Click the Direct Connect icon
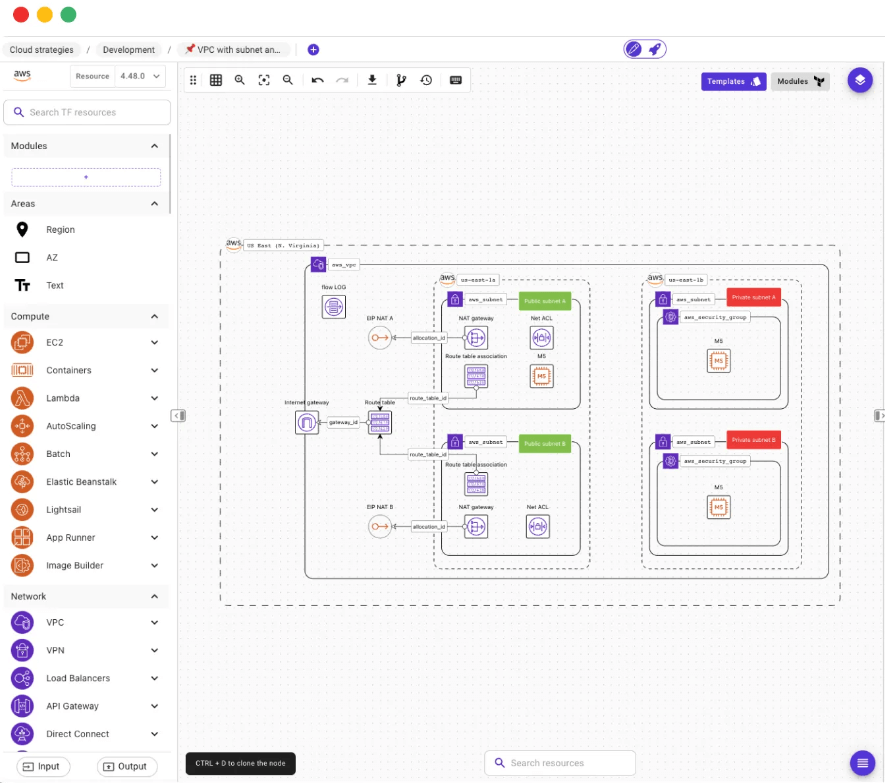This screenshot has height=783, width=885. click(x=23, y=734)
